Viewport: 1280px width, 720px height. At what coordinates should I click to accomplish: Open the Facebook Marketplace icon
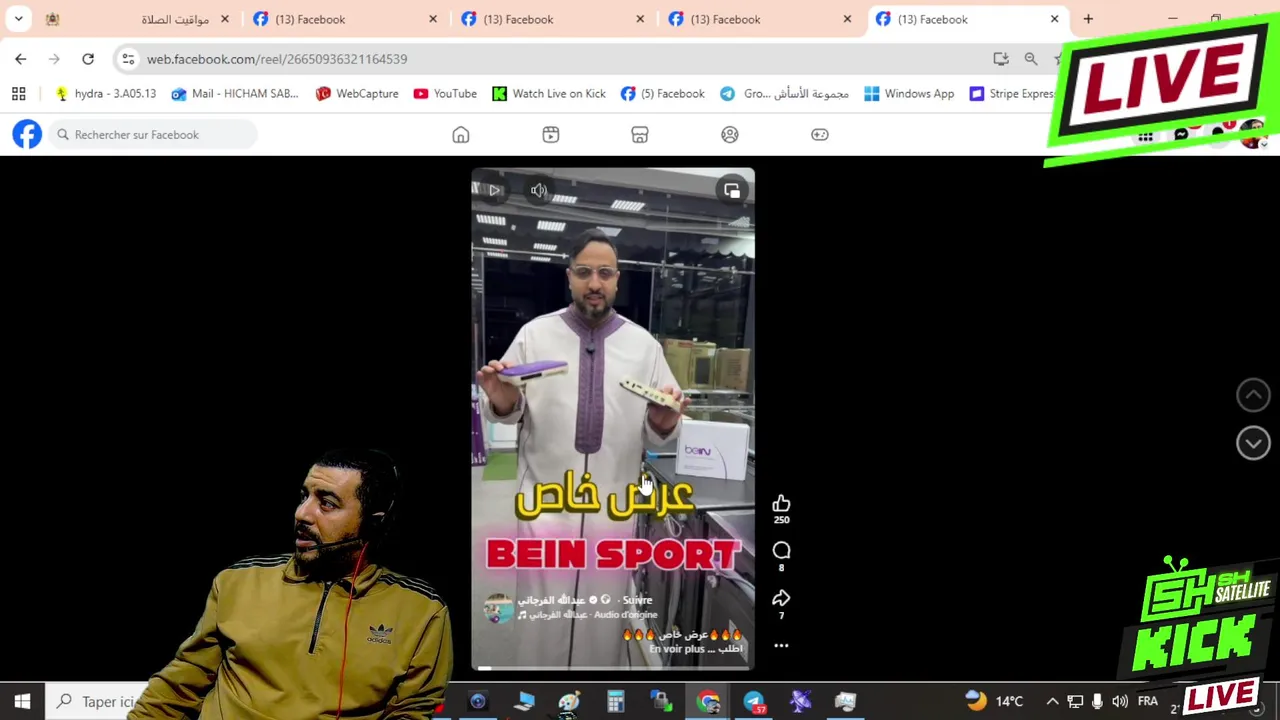click(x=640, y=135)
